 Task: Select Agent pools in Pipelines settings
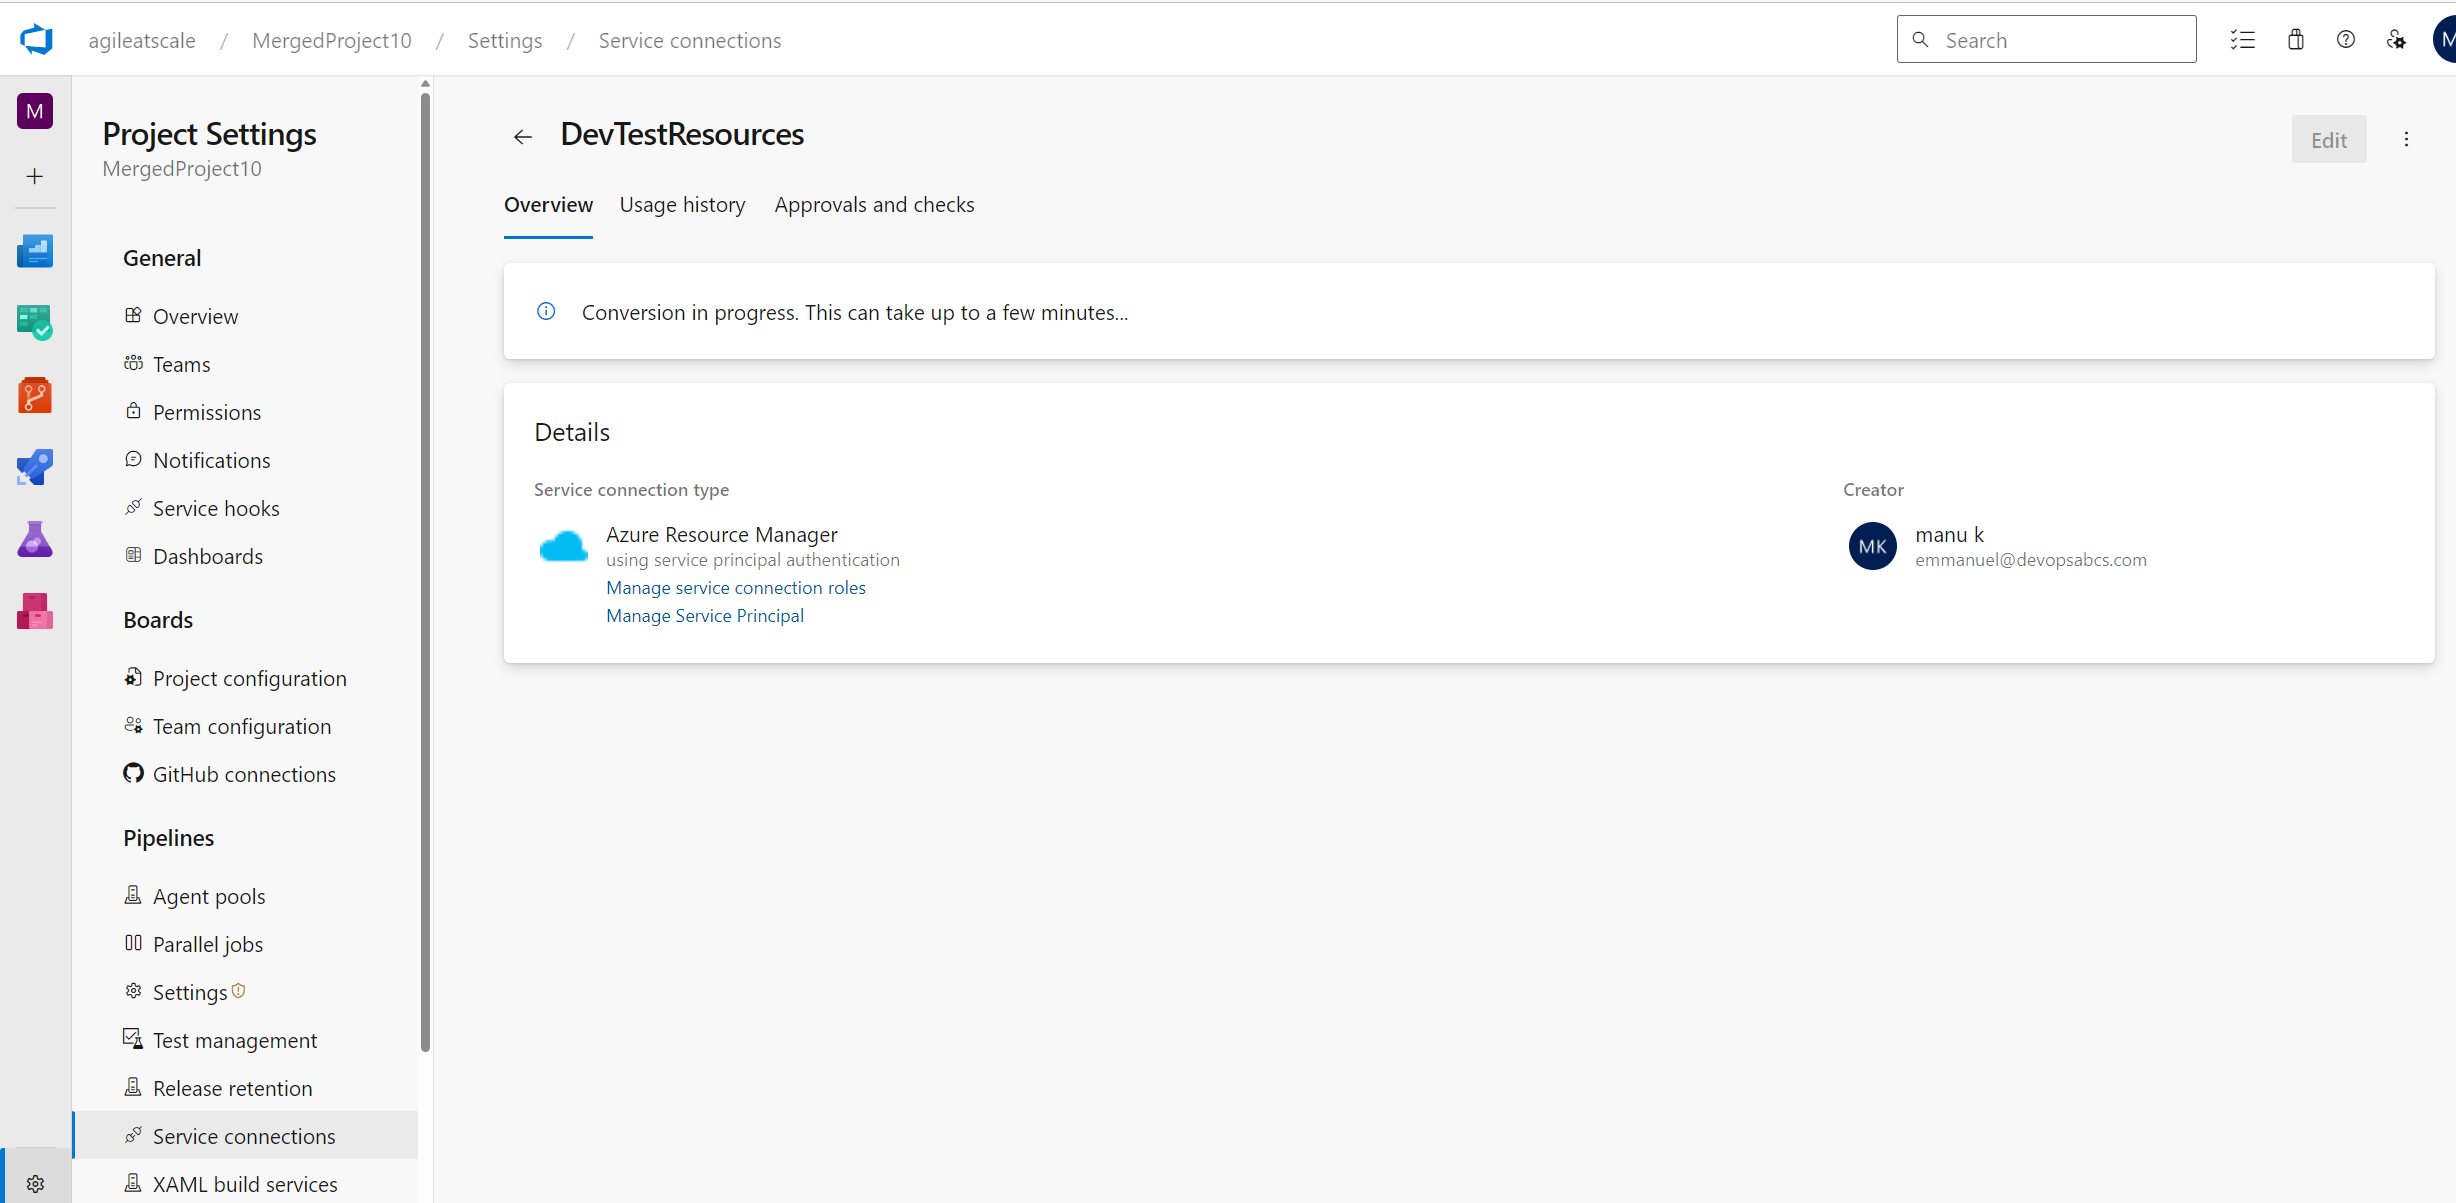(x=209, y=896)
